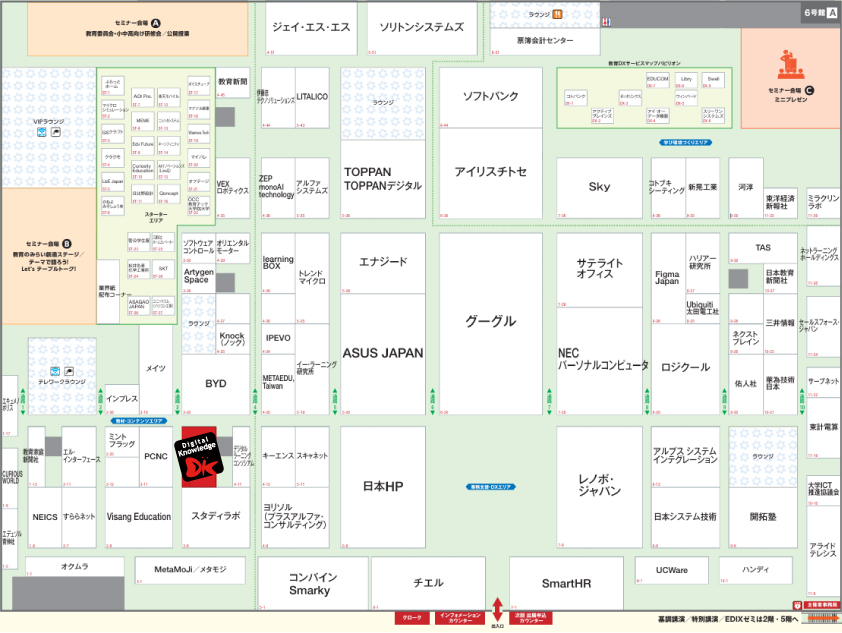Viewport: 842px width, 633px height.
Task: Click the 教材・コンテンツエリア blue label
Action: coord(139,421)
